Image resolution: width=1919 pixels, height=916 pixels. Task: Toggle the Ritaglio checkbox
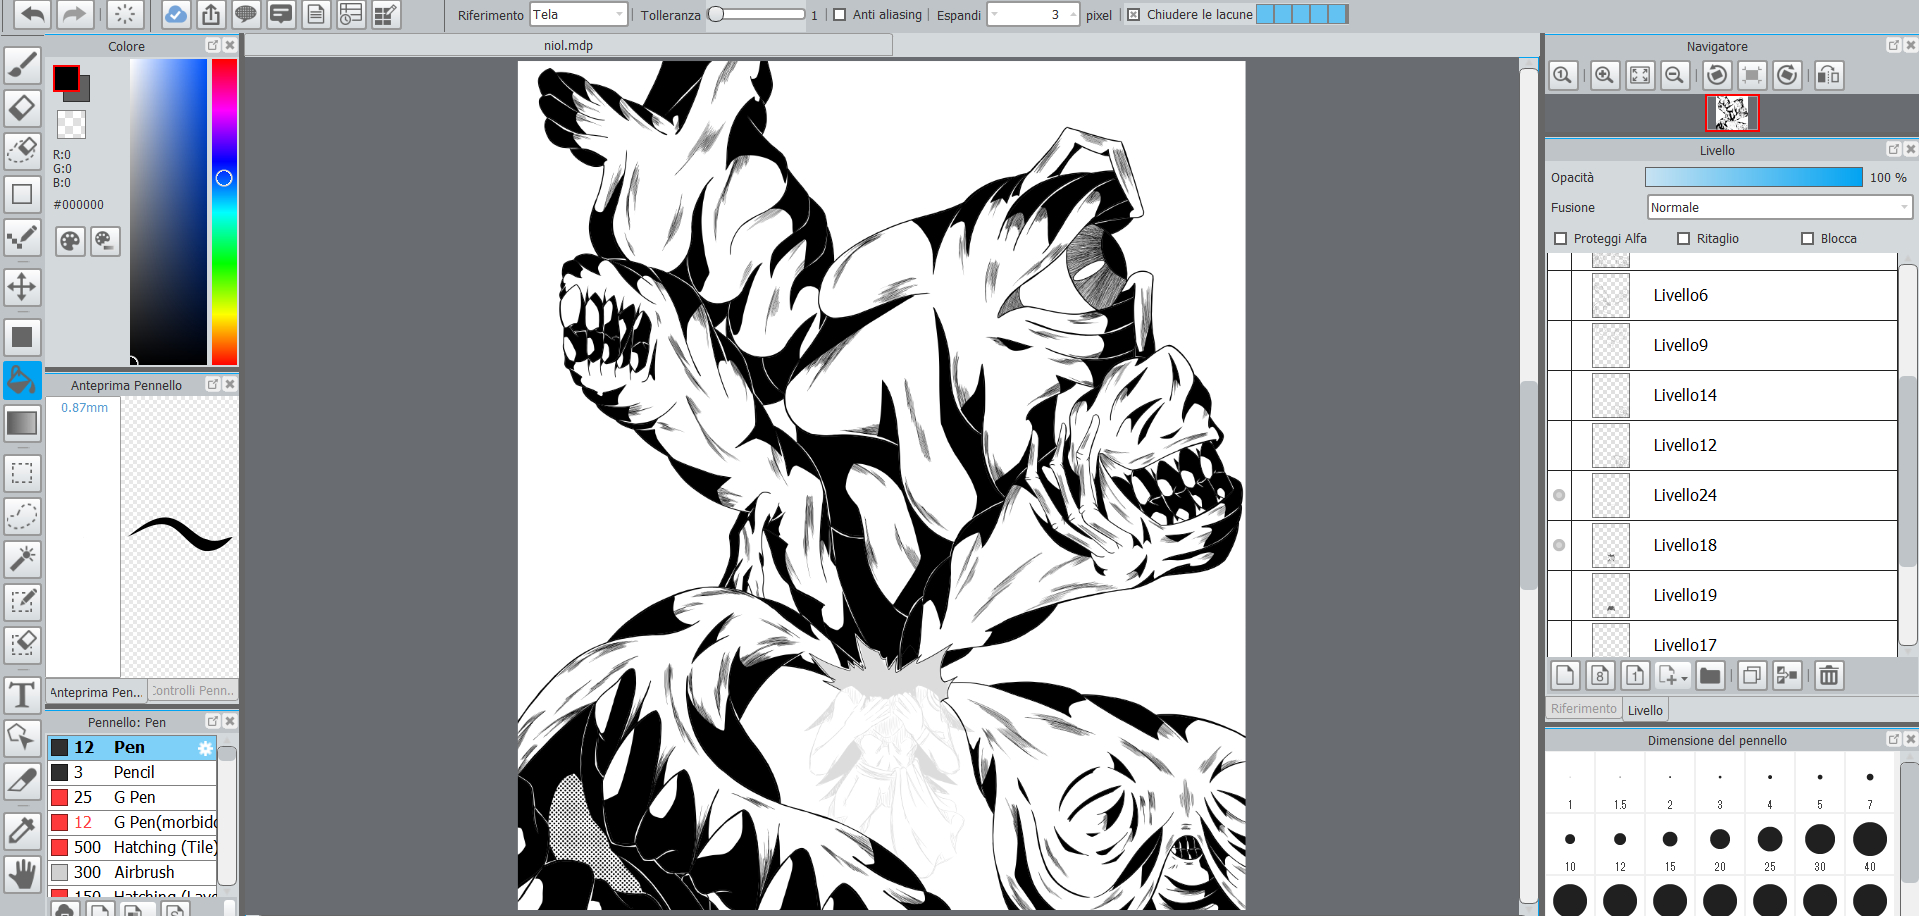pyautogui.click(x=1684, y=239)
